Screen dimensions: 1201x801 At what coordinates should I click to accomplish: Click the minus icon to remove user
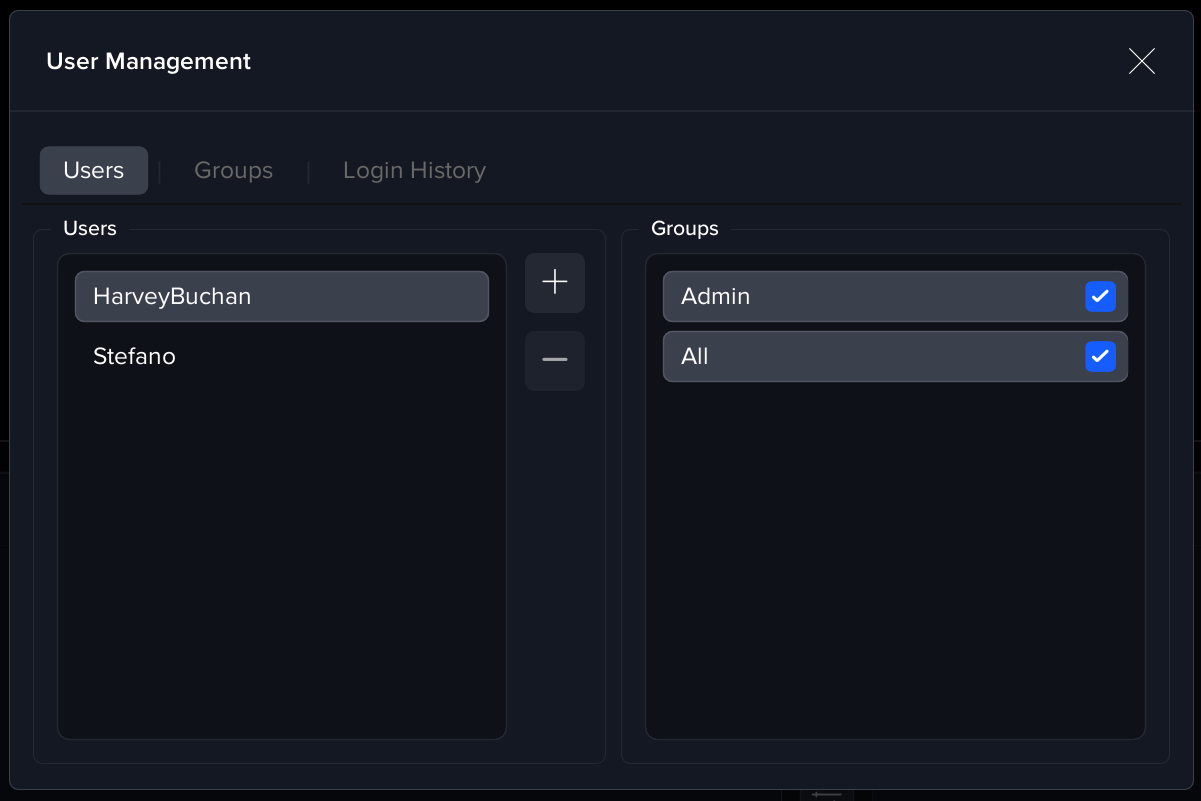click(555, 360)
